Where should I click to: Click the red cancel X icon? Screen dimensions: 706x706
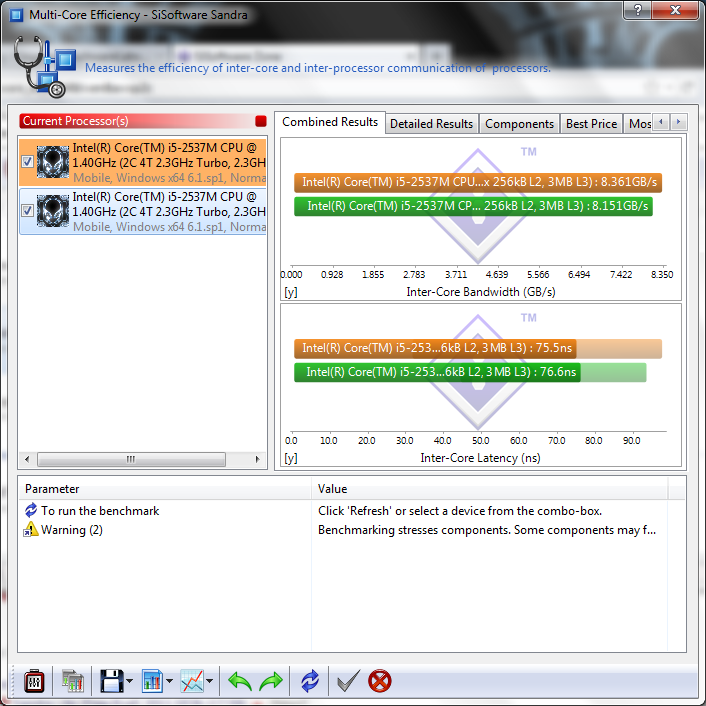click(380, 681)
